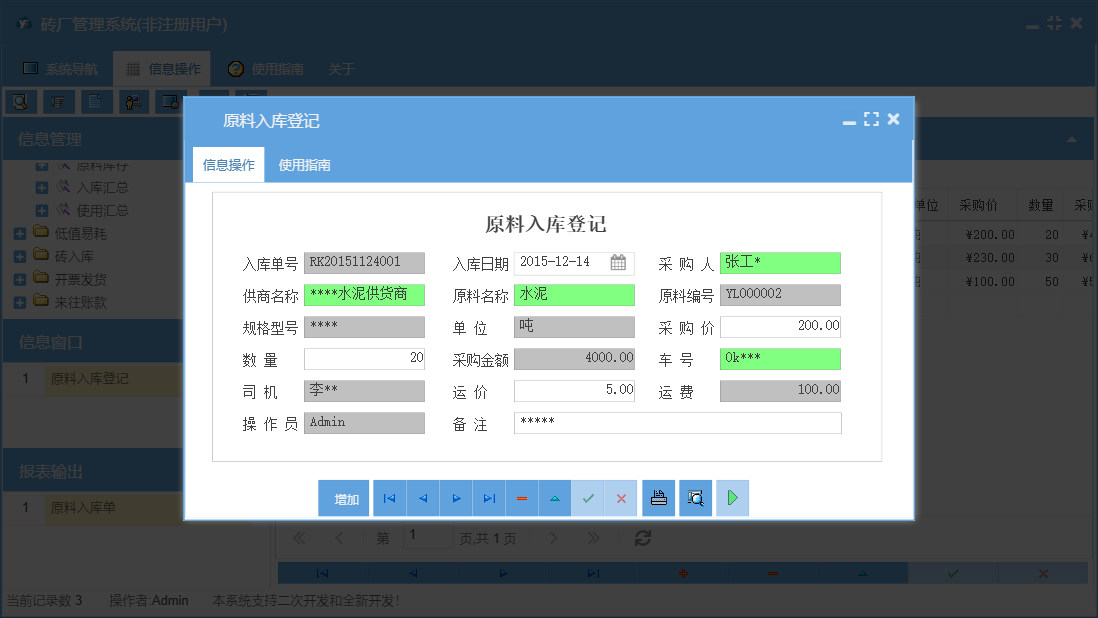This screenshot has height=618, width=1098.
Task: Click the refresh icon in pagination bar
Action: click(x=643, y=537)
